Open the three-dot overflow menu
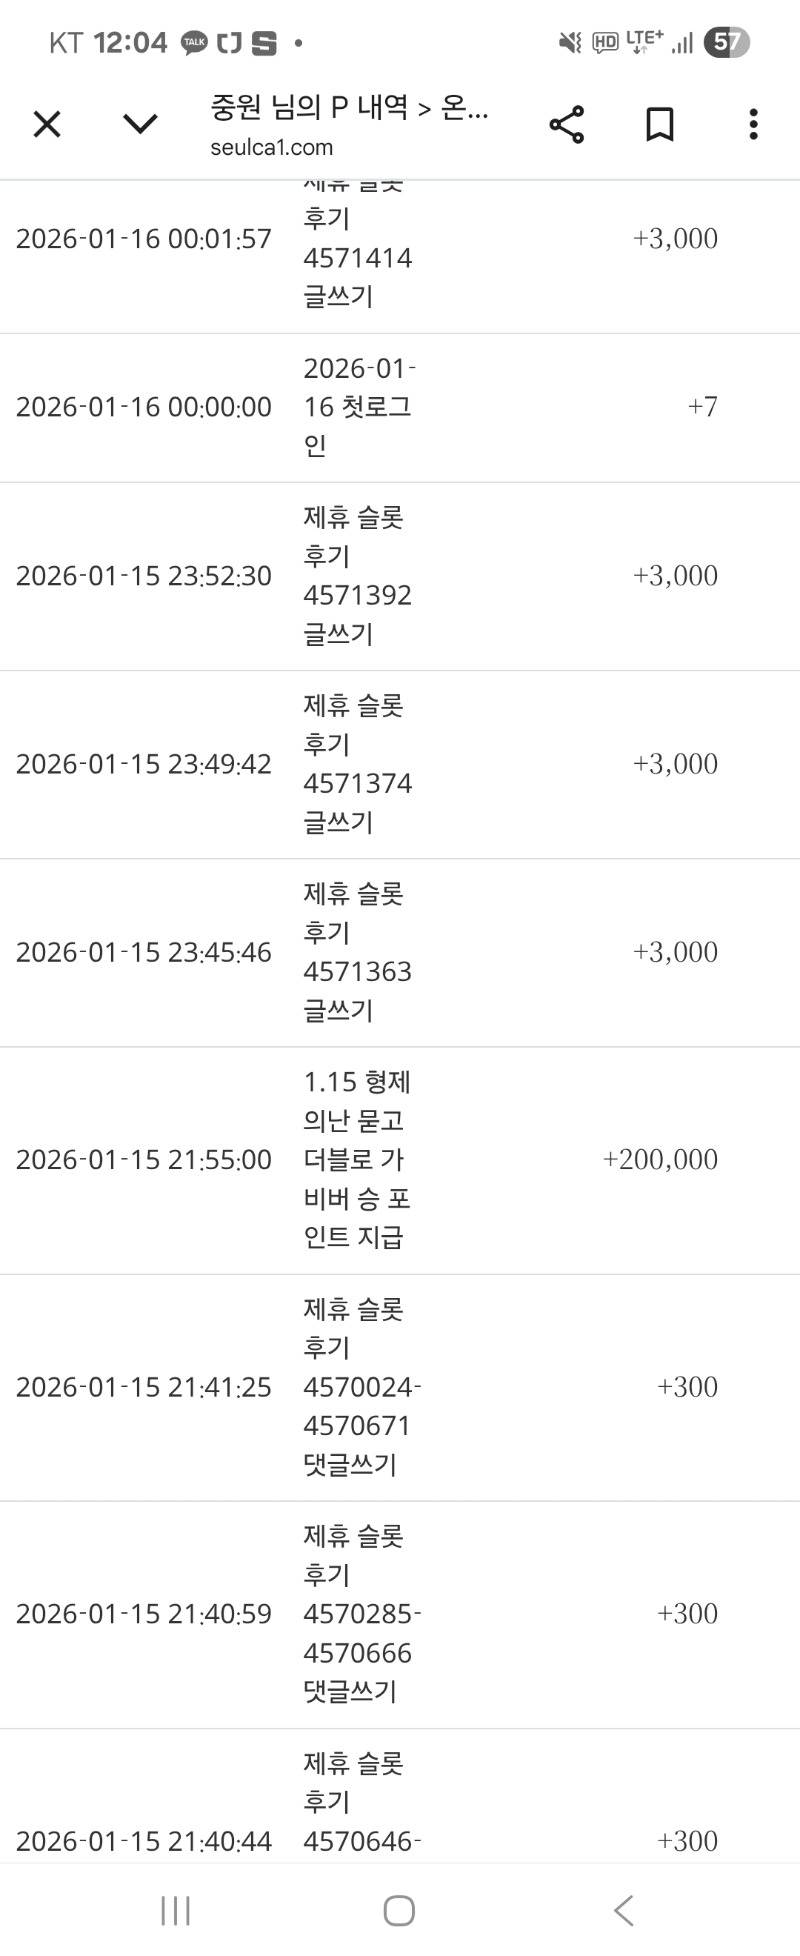This screenshot has height=1956, width=800. [x=753, y=125]
